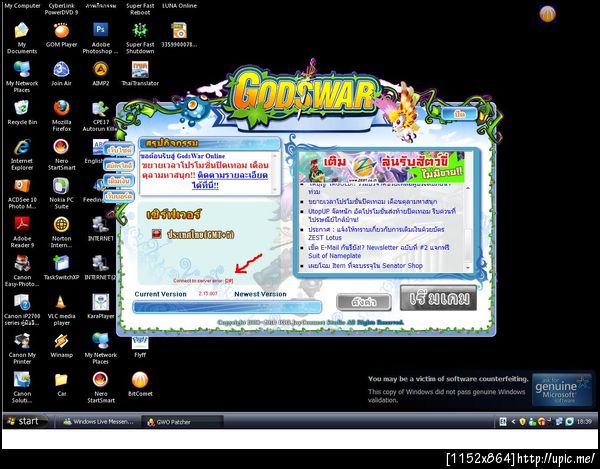Click the Current Version 2.15.007 number
The image size is (600, 469).
(x=208, y=293)
